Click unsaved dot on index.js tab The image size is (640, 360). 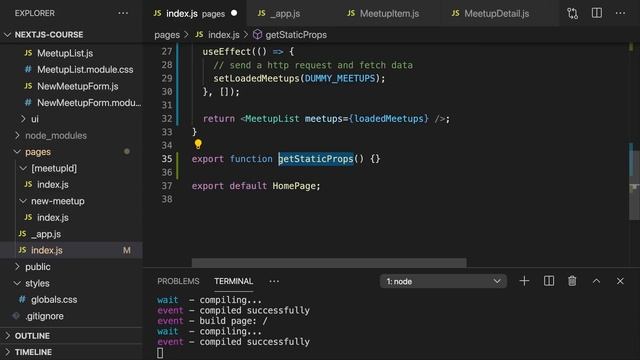pos(234,13)
